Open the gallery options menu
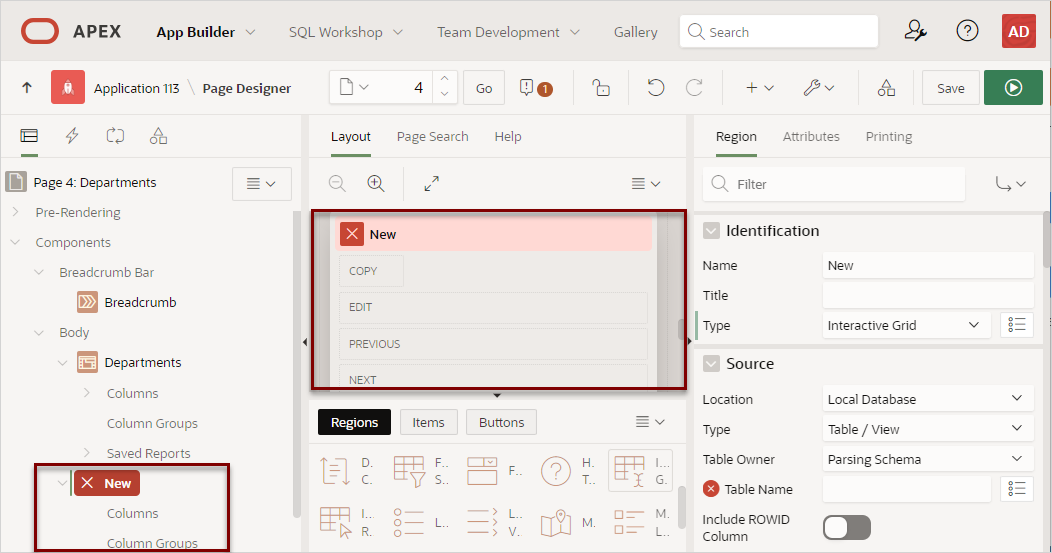Screen dimensions: 1052x553 tap(649, 421)
